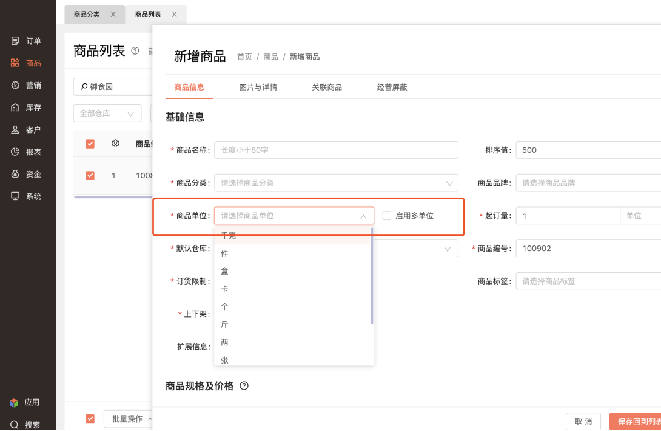Viewport: 661px width, 431px height.
Task: Collapse the 商品单位 dropdown
Action: pyautogui.click(x=361, y=215)
